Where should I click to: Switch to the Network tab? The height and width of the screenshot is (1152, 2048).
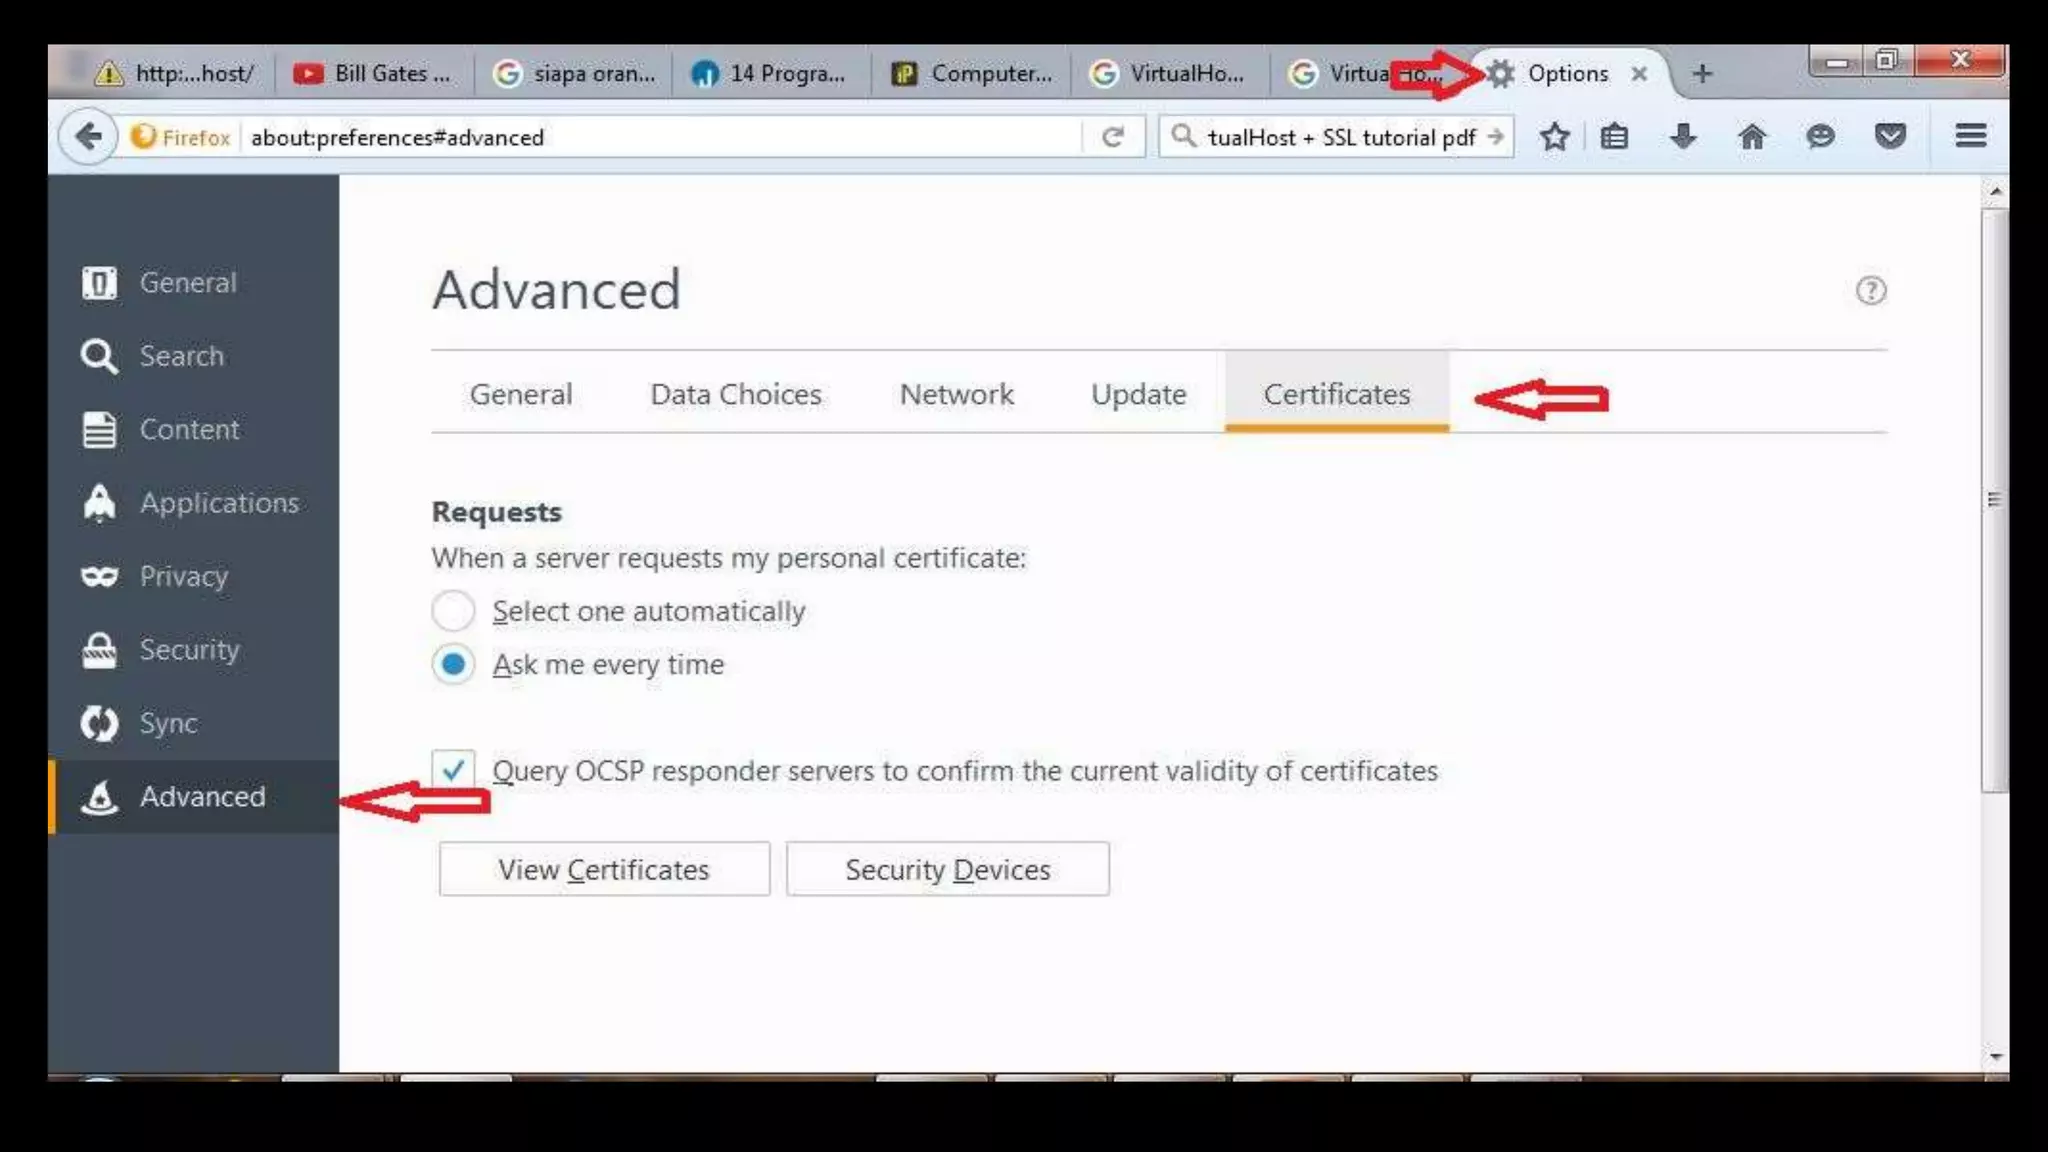click(x=956, y=394)
